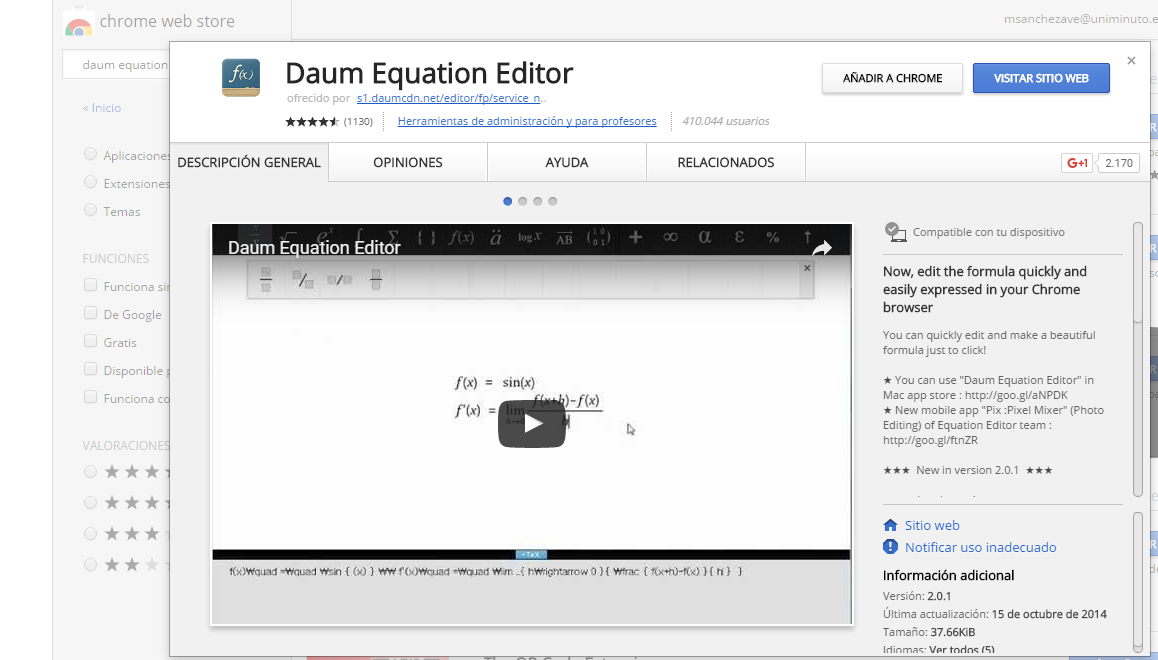Image resolution: width=1158 pixels, height=660 pixels.
Task: Click the Visitar sitio web button
Action: (x=1041, y=78)
